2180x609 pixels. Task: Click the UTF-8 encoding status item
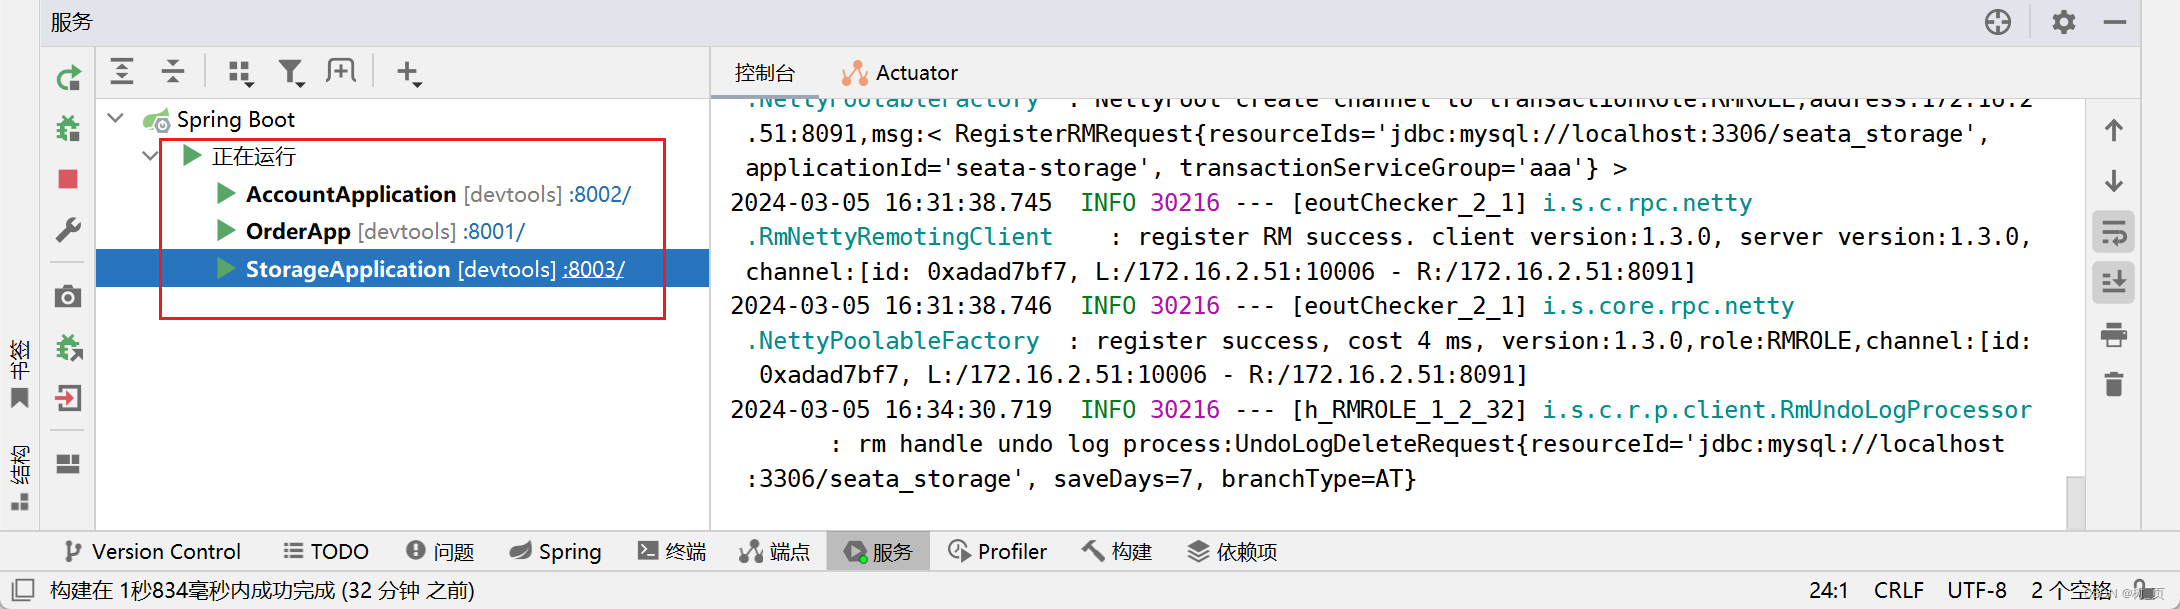pos(1977,590)
